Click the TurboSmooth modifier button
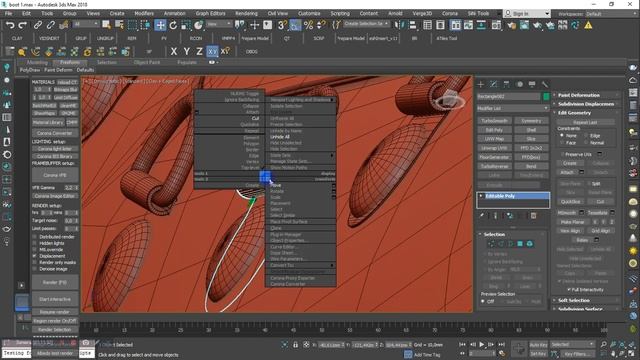Viewport: 640px width, 360px height. pyautogui.click(x=494, y=121)
